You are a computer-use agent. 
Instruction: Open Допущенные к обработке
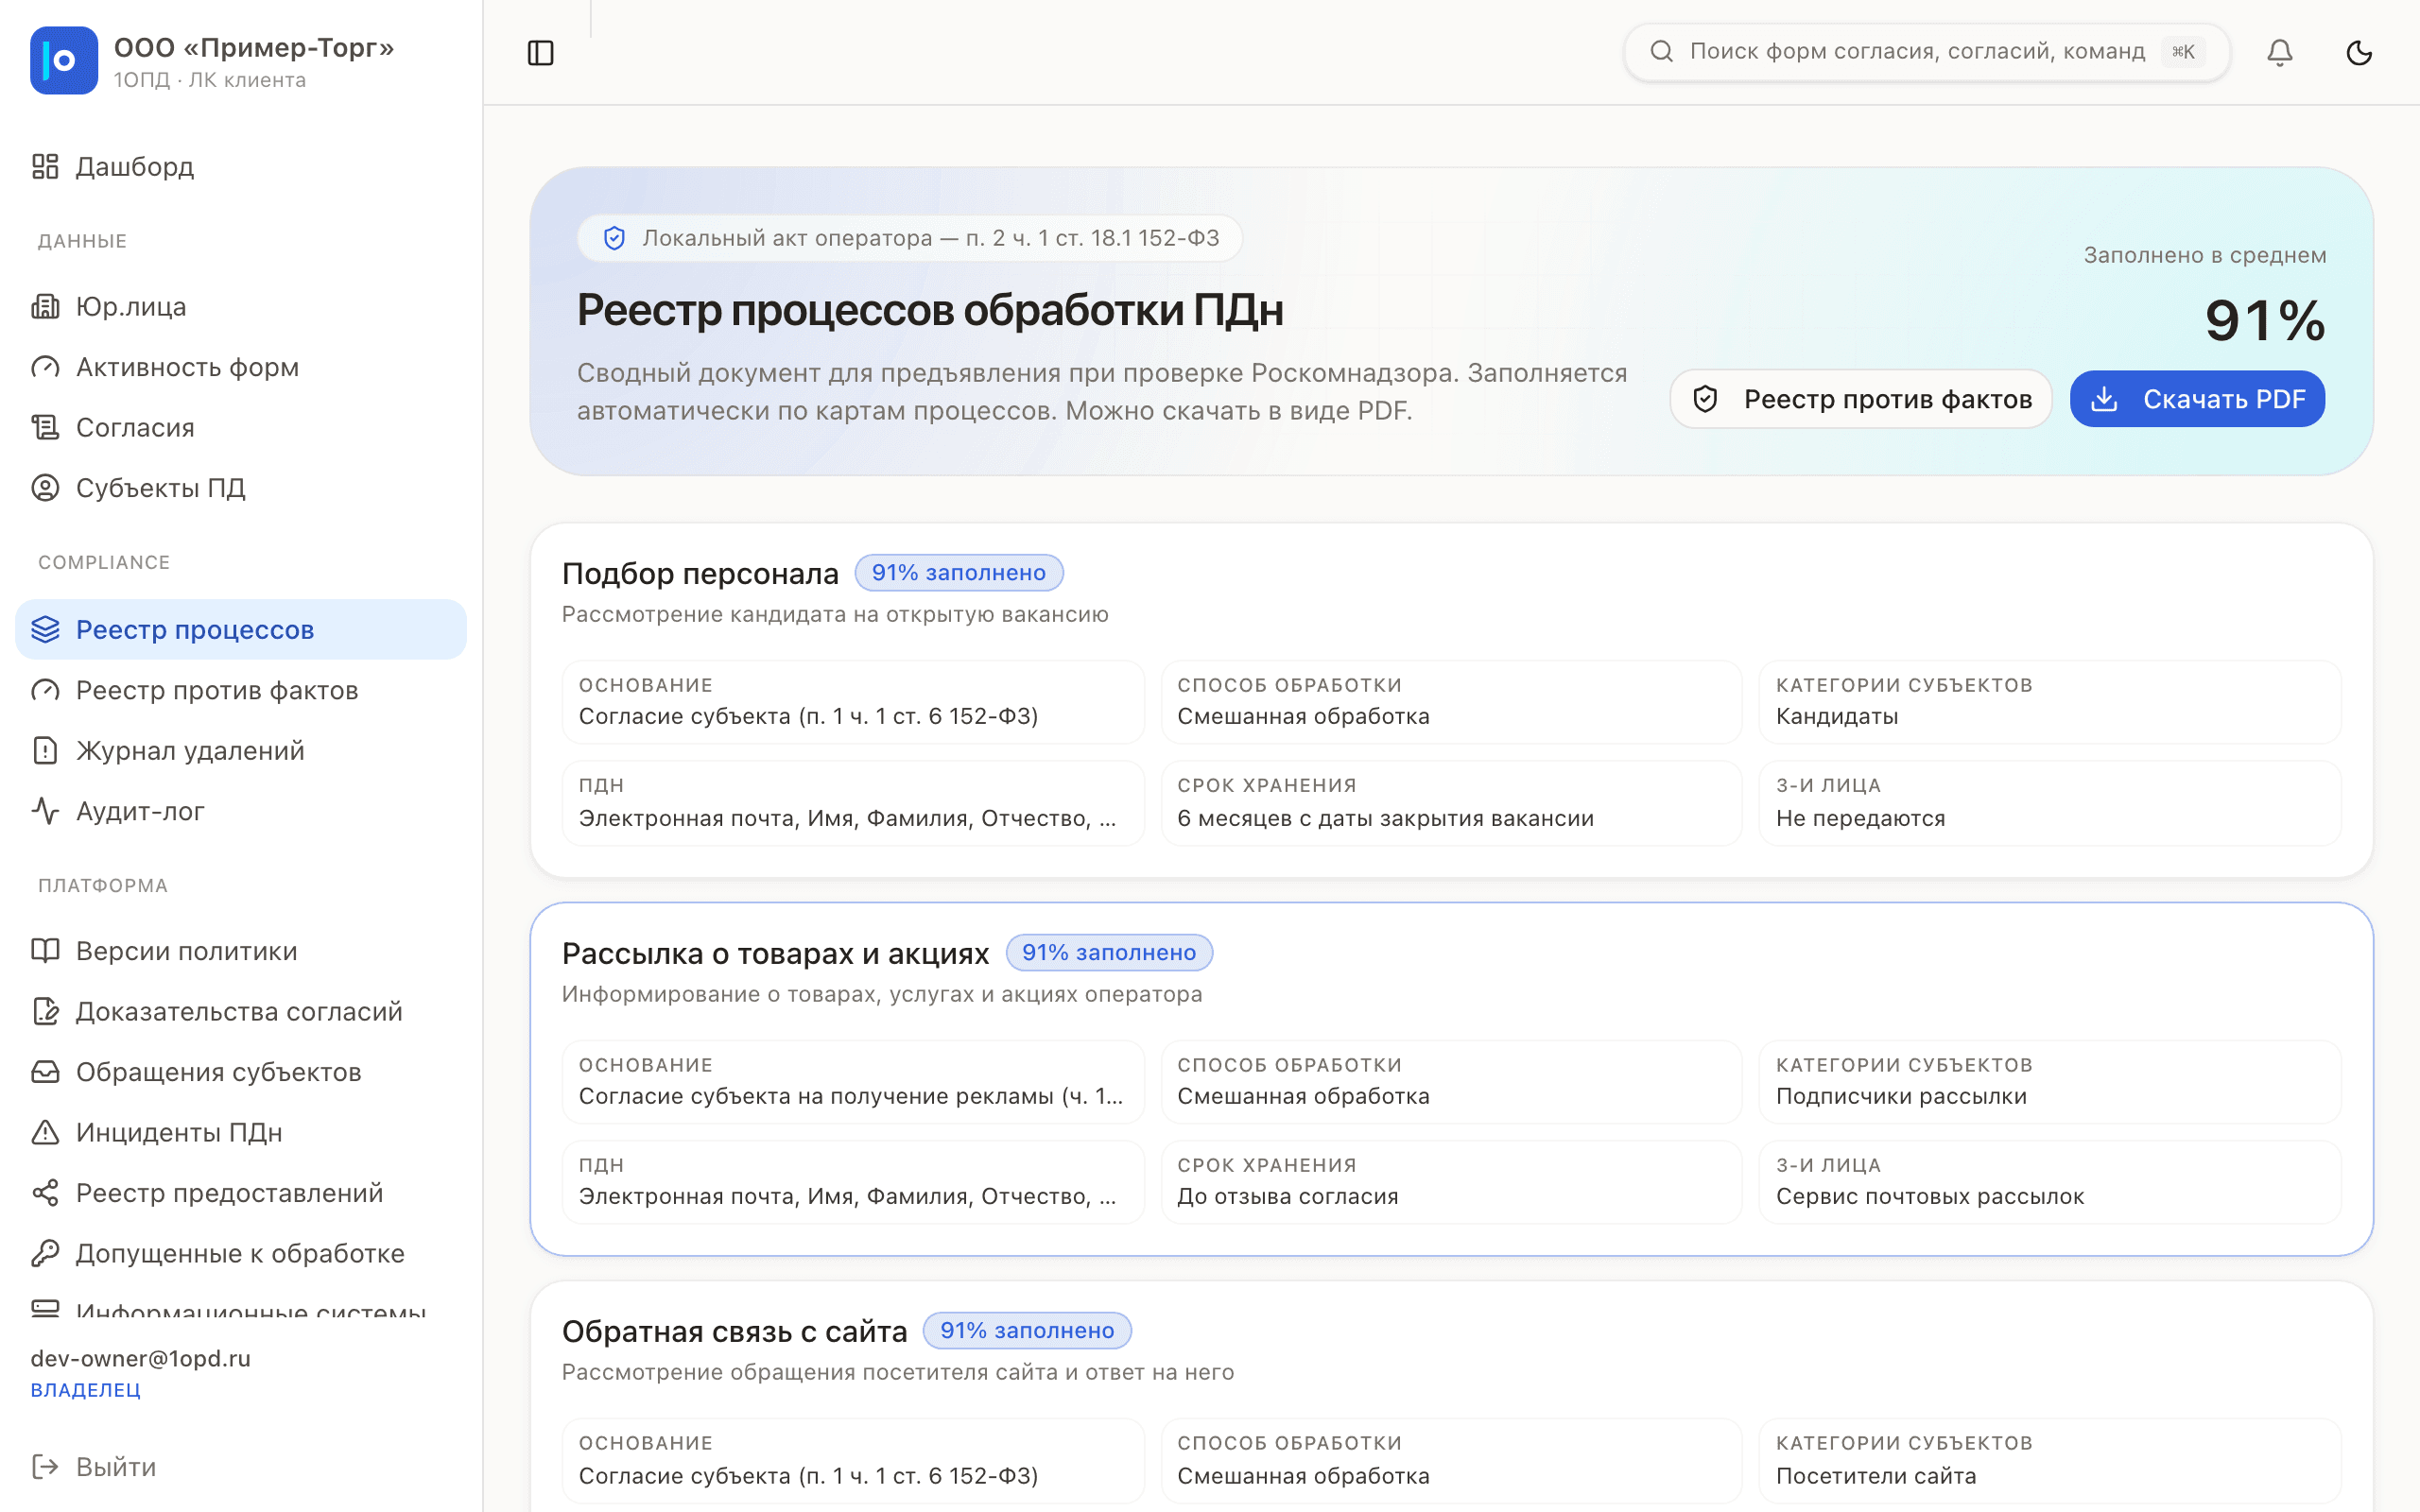click(241, 1253)
